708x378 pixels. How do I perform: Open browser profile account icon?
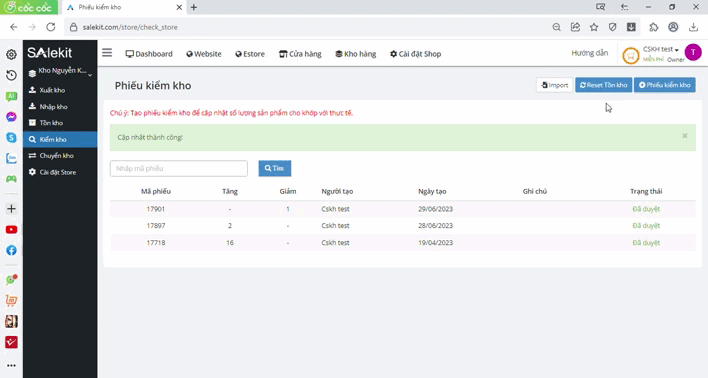[x=673, y=27]
